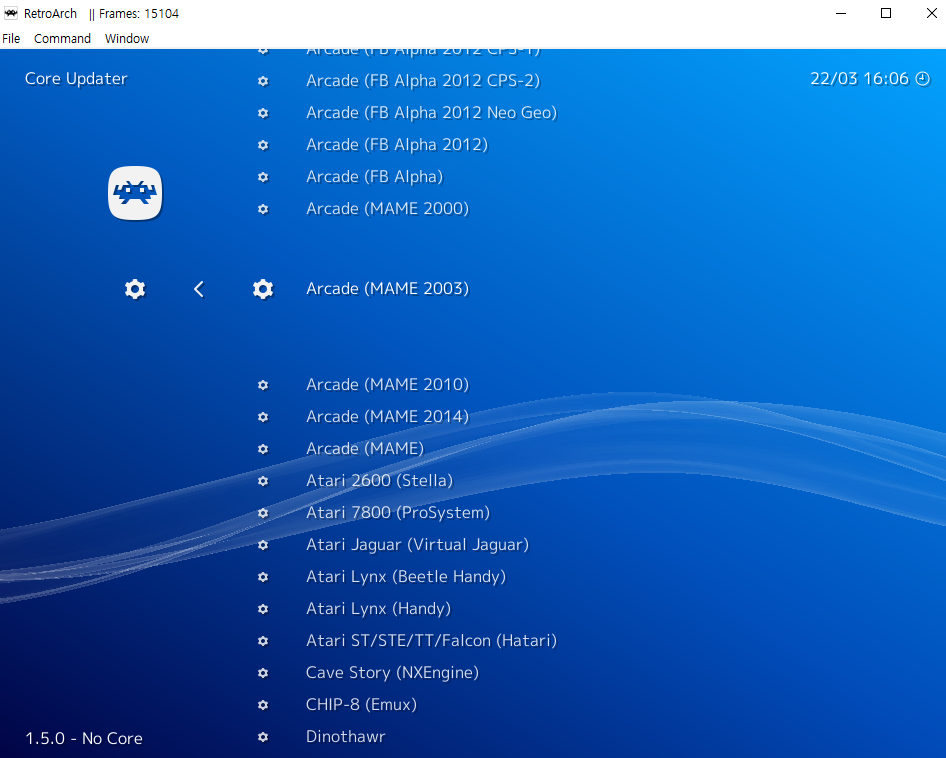The height and width of the screenshot is (758, 946).
Task: Go back using the left arrow
Action: click(198, 289)
